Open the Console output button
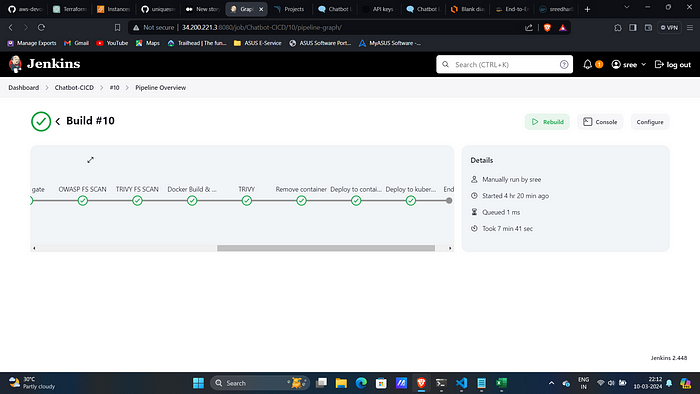Viewport: 700px width, 394px height. point(600,122)
